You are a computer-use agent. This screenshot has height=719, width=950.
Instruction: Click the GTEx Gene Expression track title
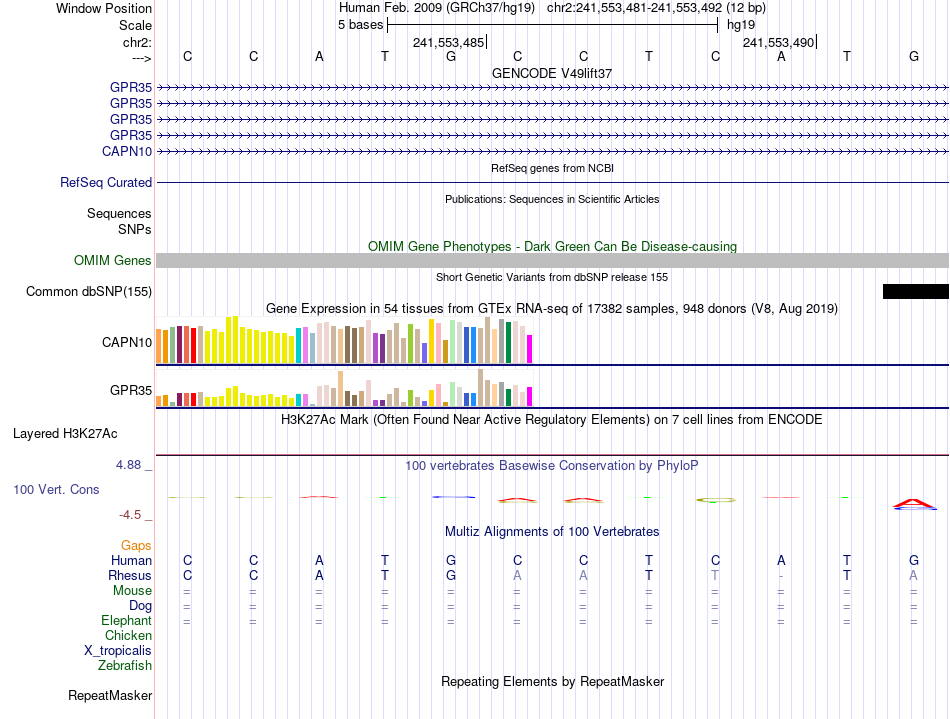pos(552,309)
